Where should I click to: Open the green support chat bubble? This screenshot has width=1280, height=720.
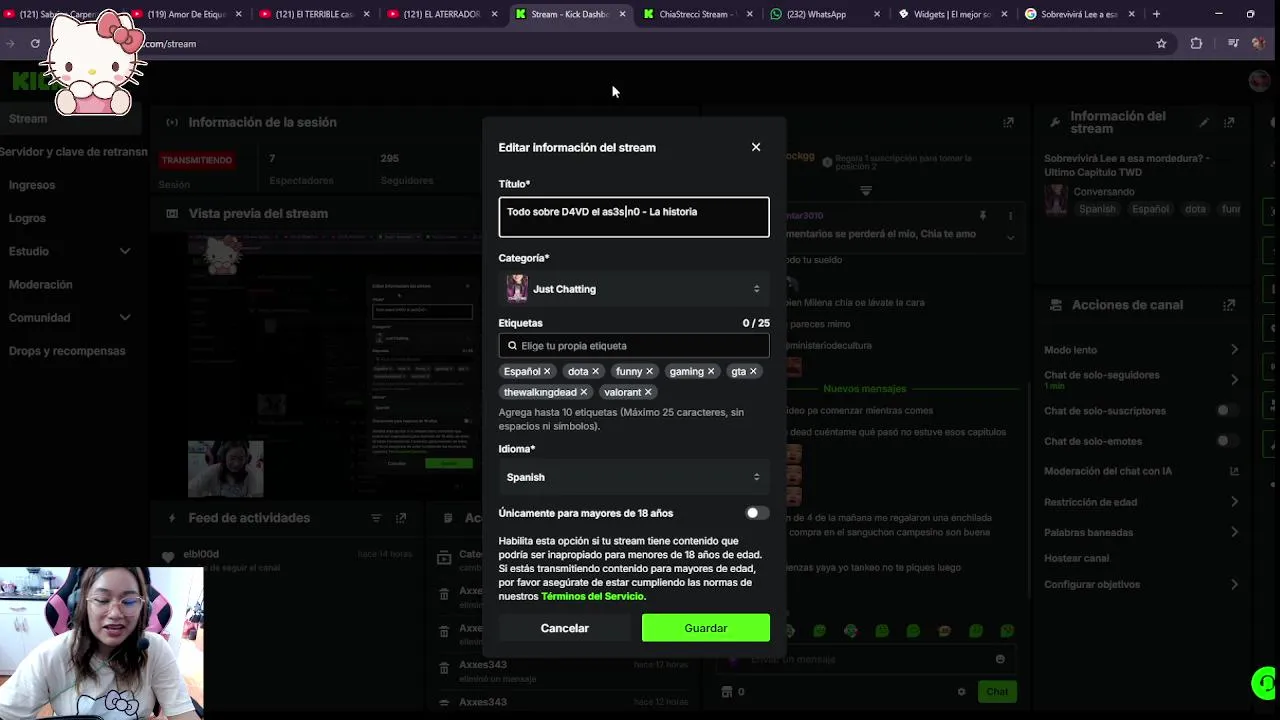1265,684
